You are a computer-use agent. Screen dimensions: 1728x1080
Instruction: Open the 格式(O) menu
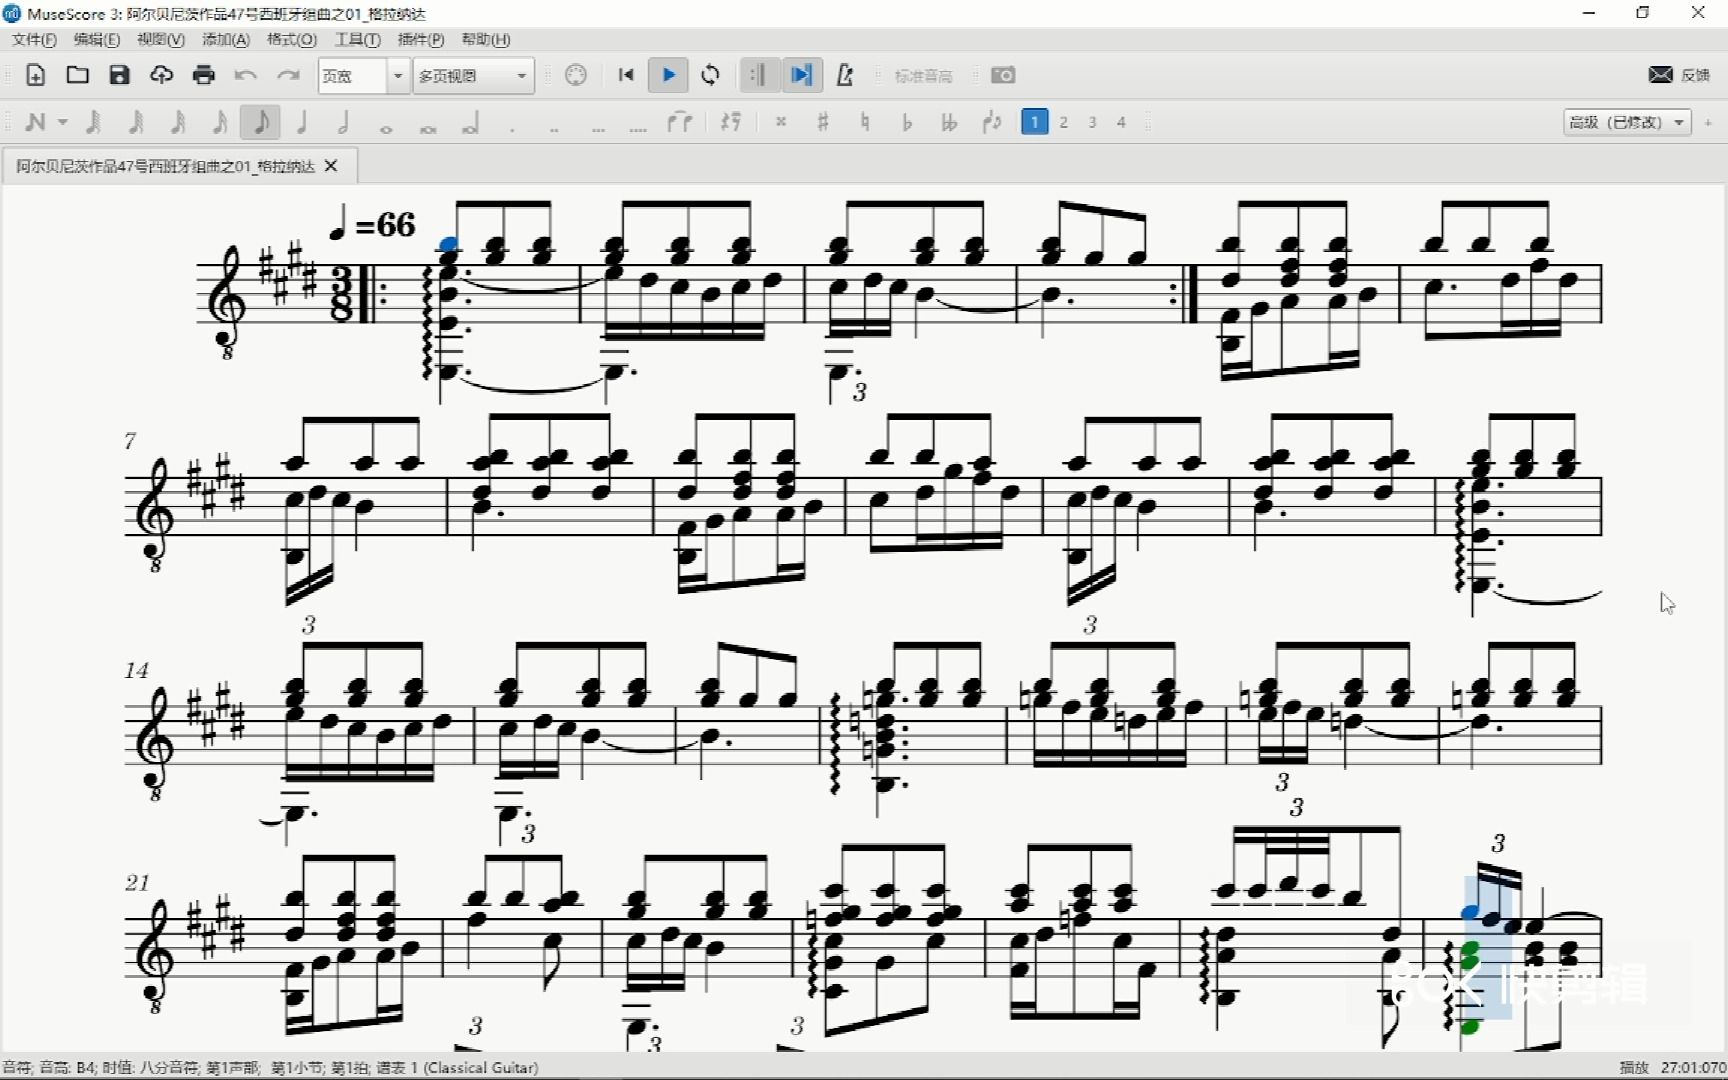point(292,39)
